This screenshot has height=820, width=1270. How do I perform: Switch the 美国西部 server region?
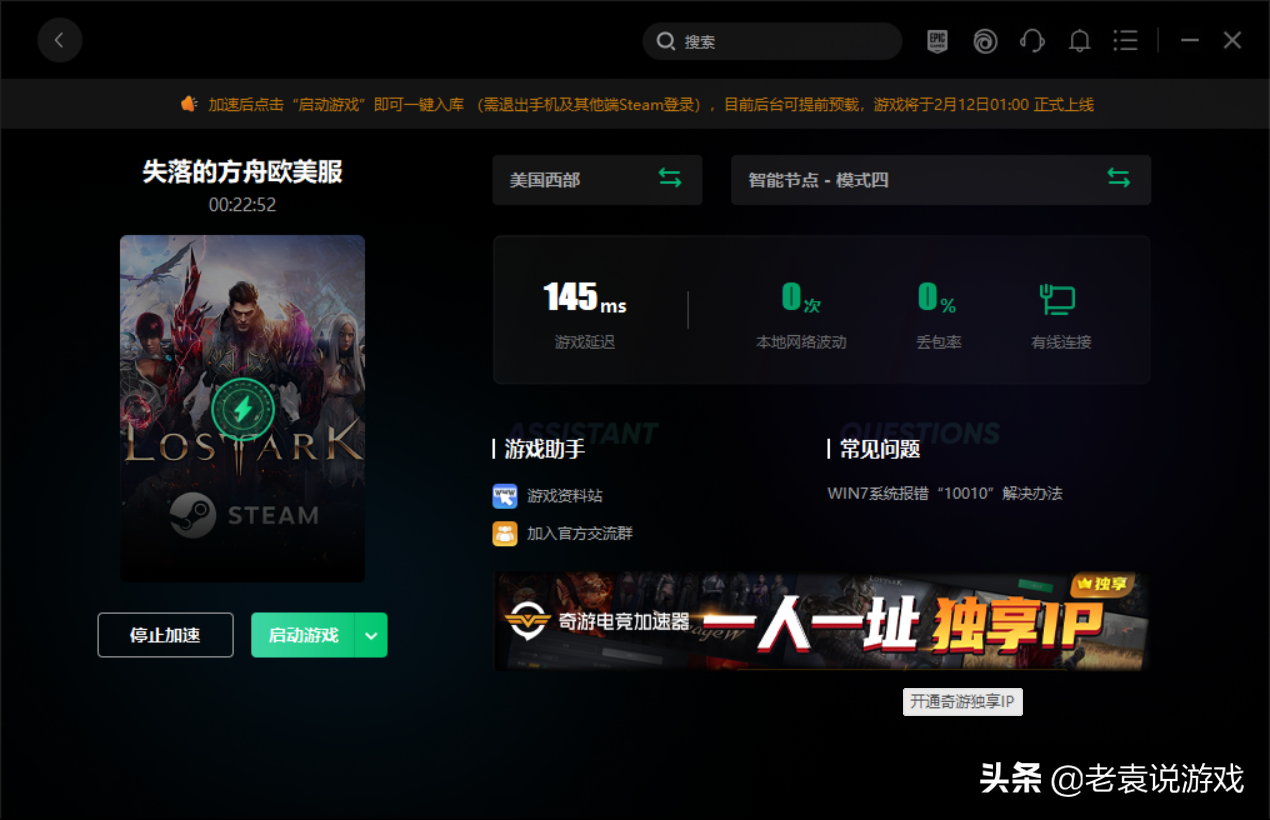pos(669,179)
